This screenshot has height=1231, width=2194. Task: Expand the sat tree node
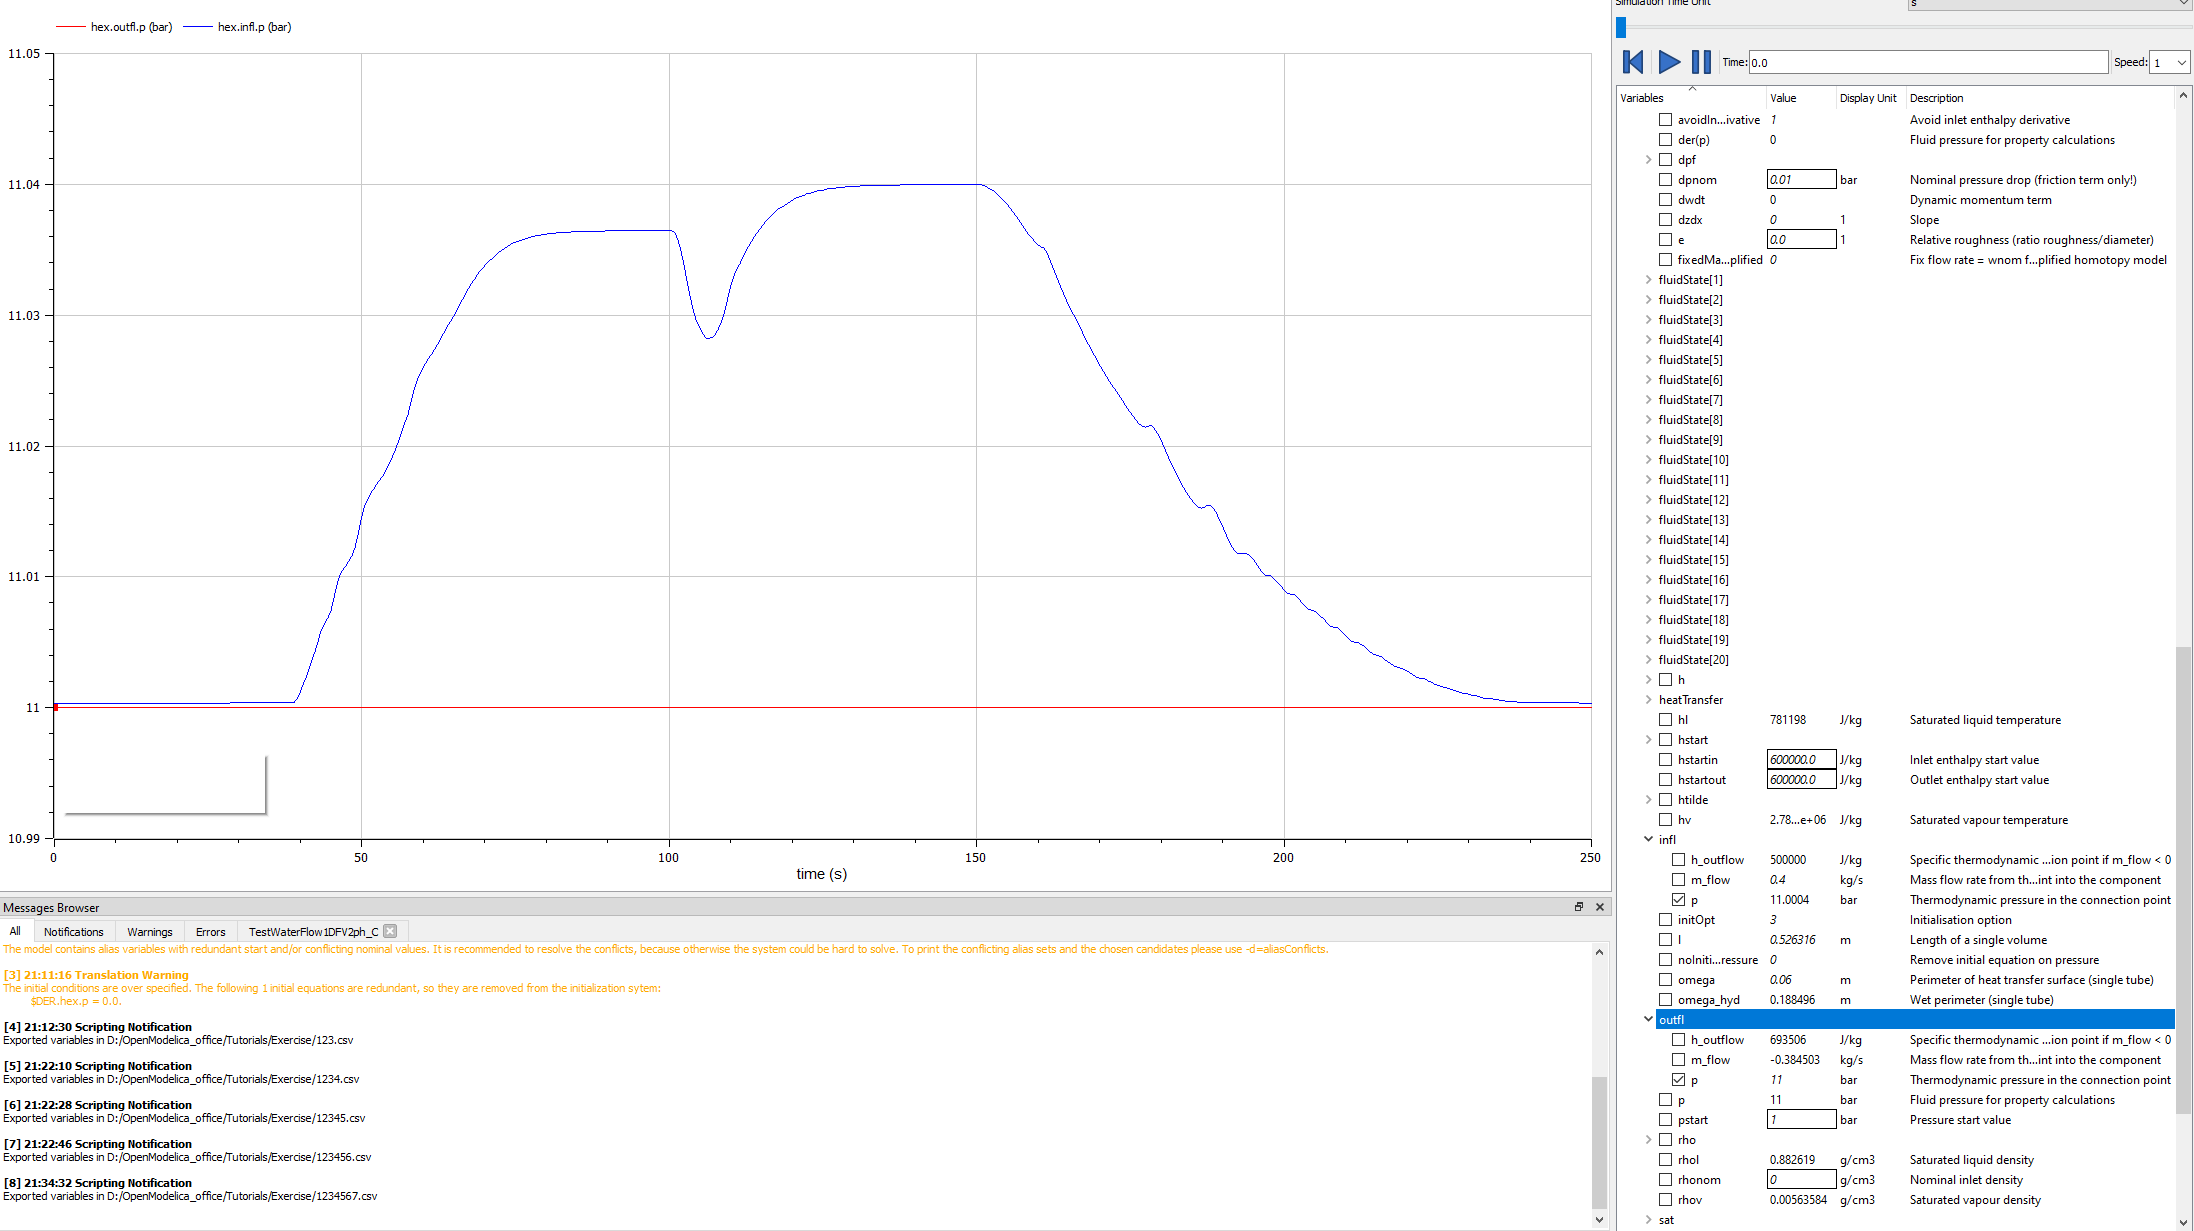1648,1219
